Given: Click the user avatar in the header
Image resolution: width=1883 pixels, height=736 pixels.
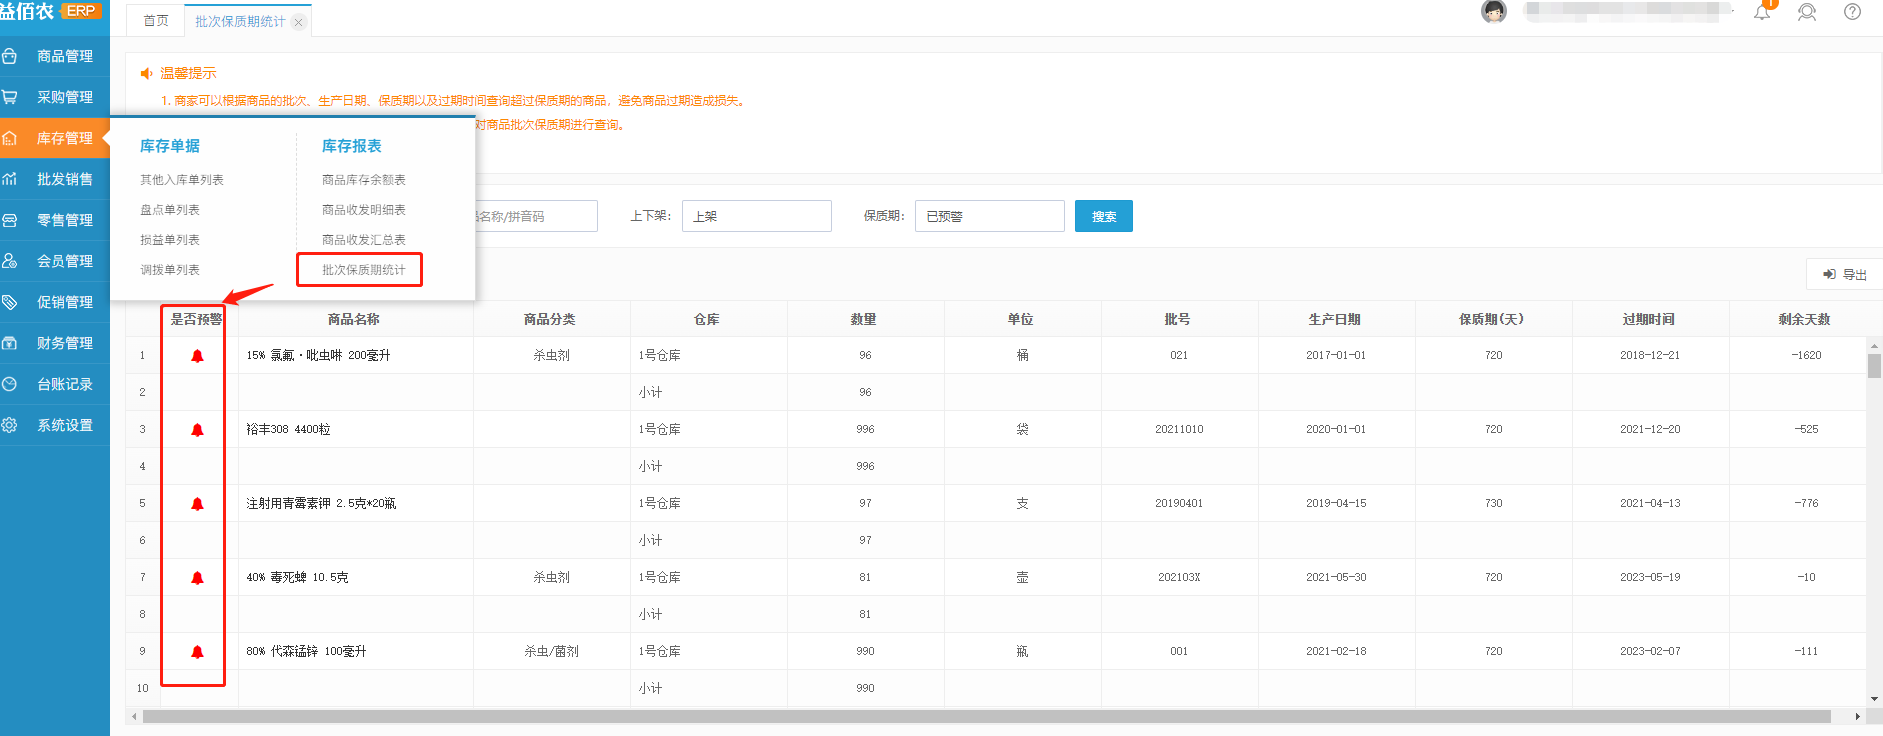Looking at the screenshot, I should pos(1494,12).
